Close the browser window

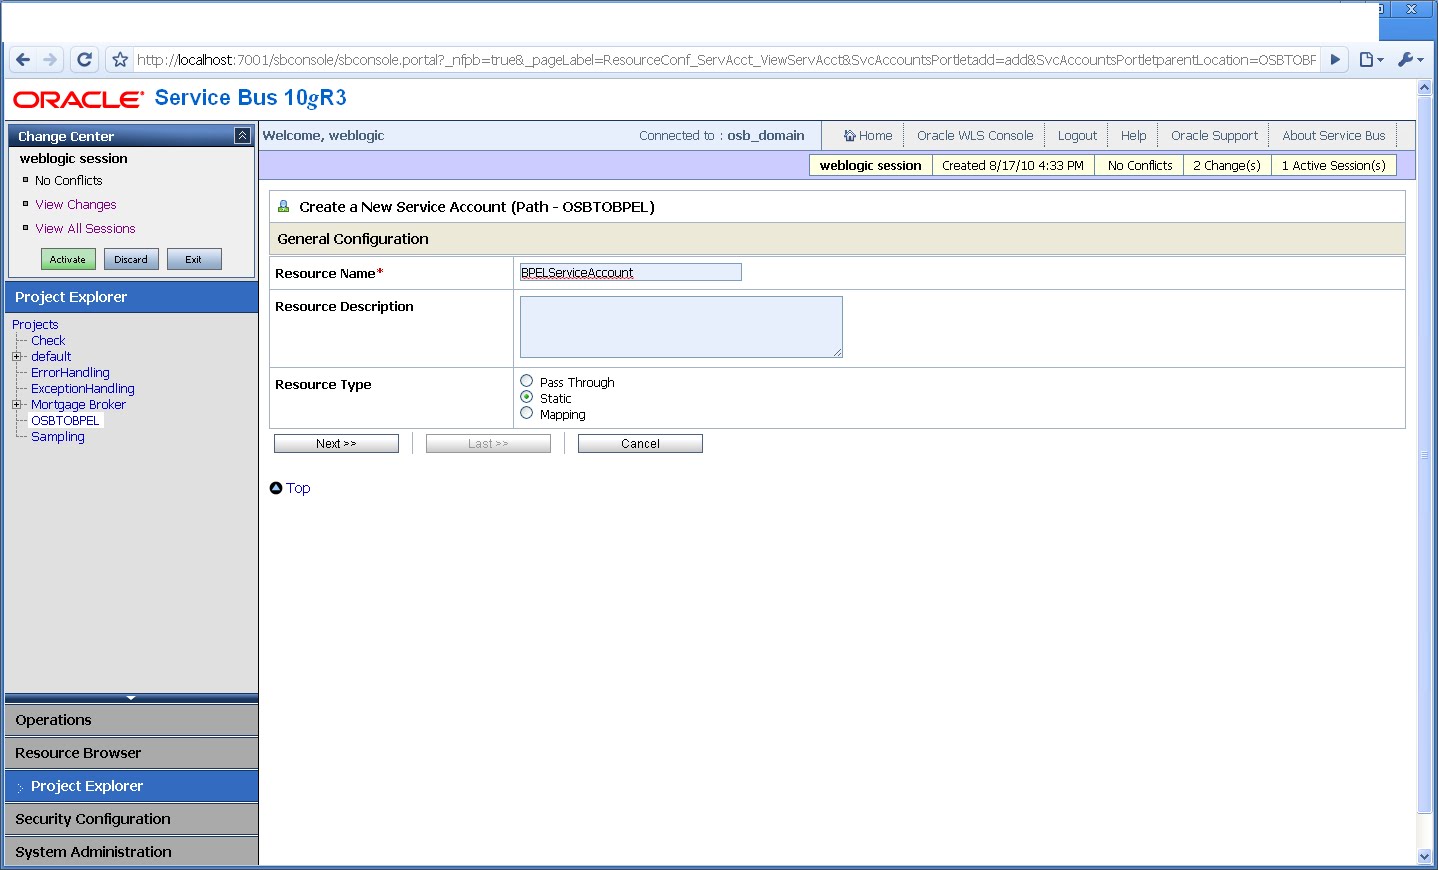coord(1411,9)
